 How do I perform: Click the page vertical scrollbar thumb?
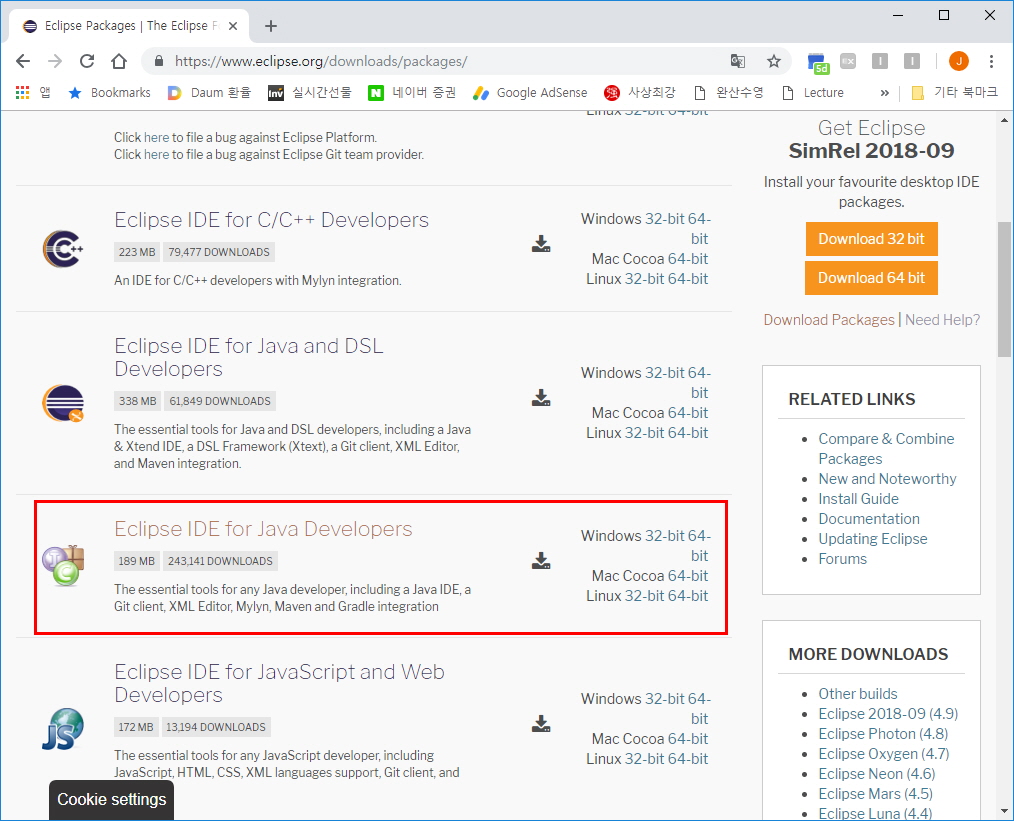(1004, 290)
